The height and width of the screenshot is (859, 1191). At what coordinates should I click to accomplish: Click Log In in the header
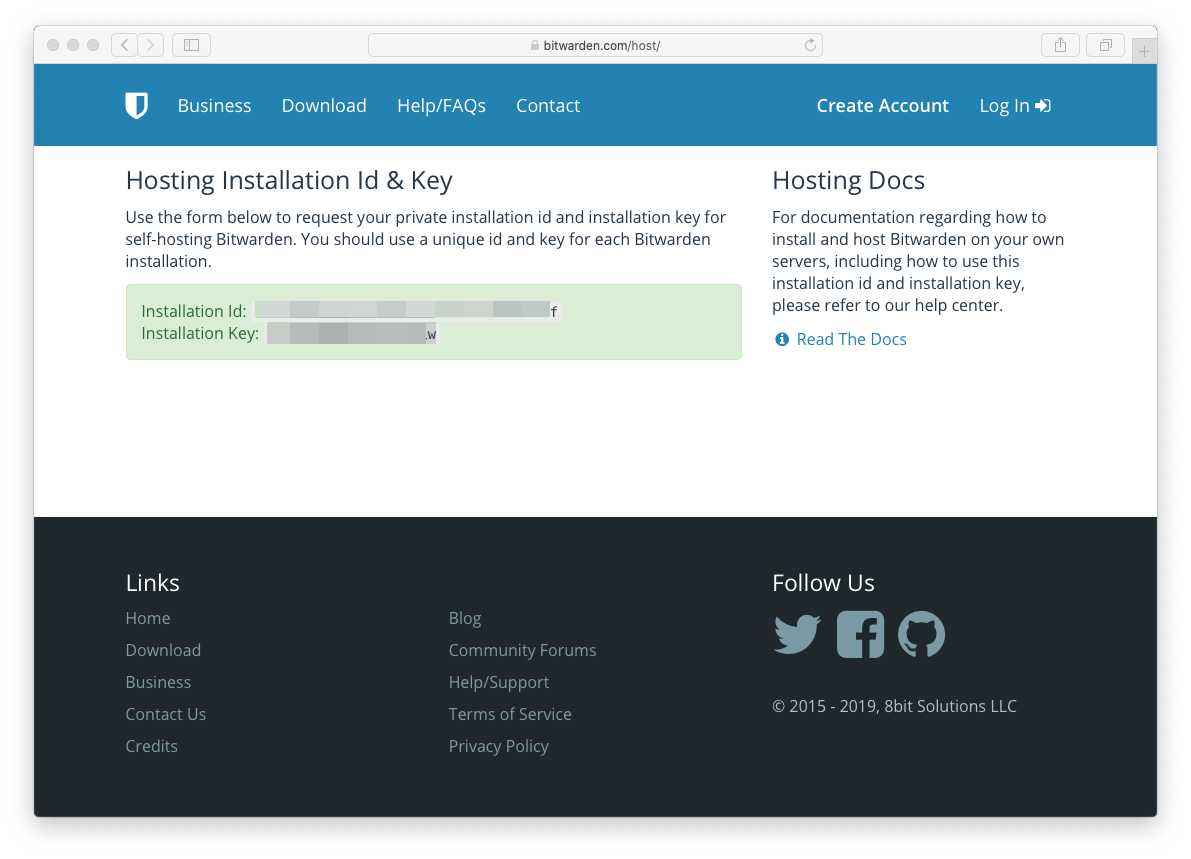tap(1016, 106)
